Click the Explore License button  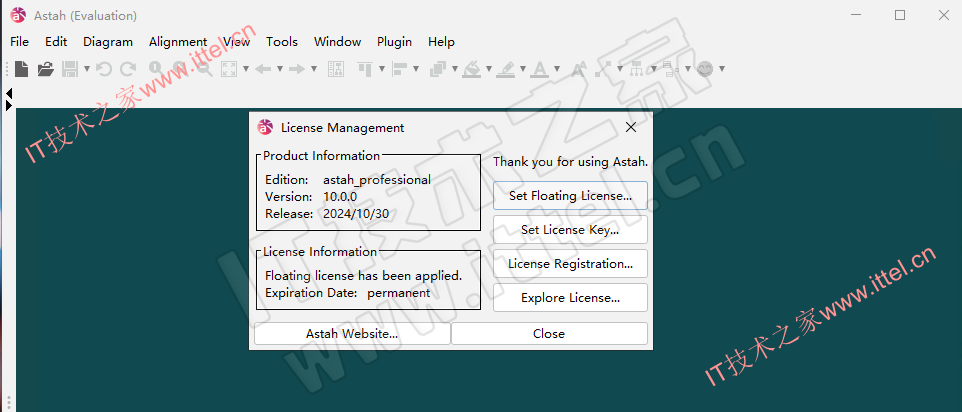point(570,298)
